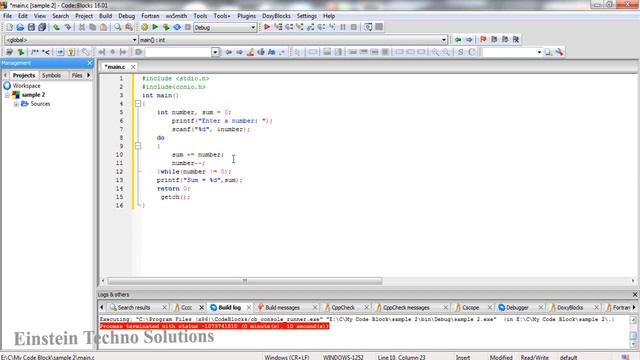Open the Search results log tab

coord(134,307)
